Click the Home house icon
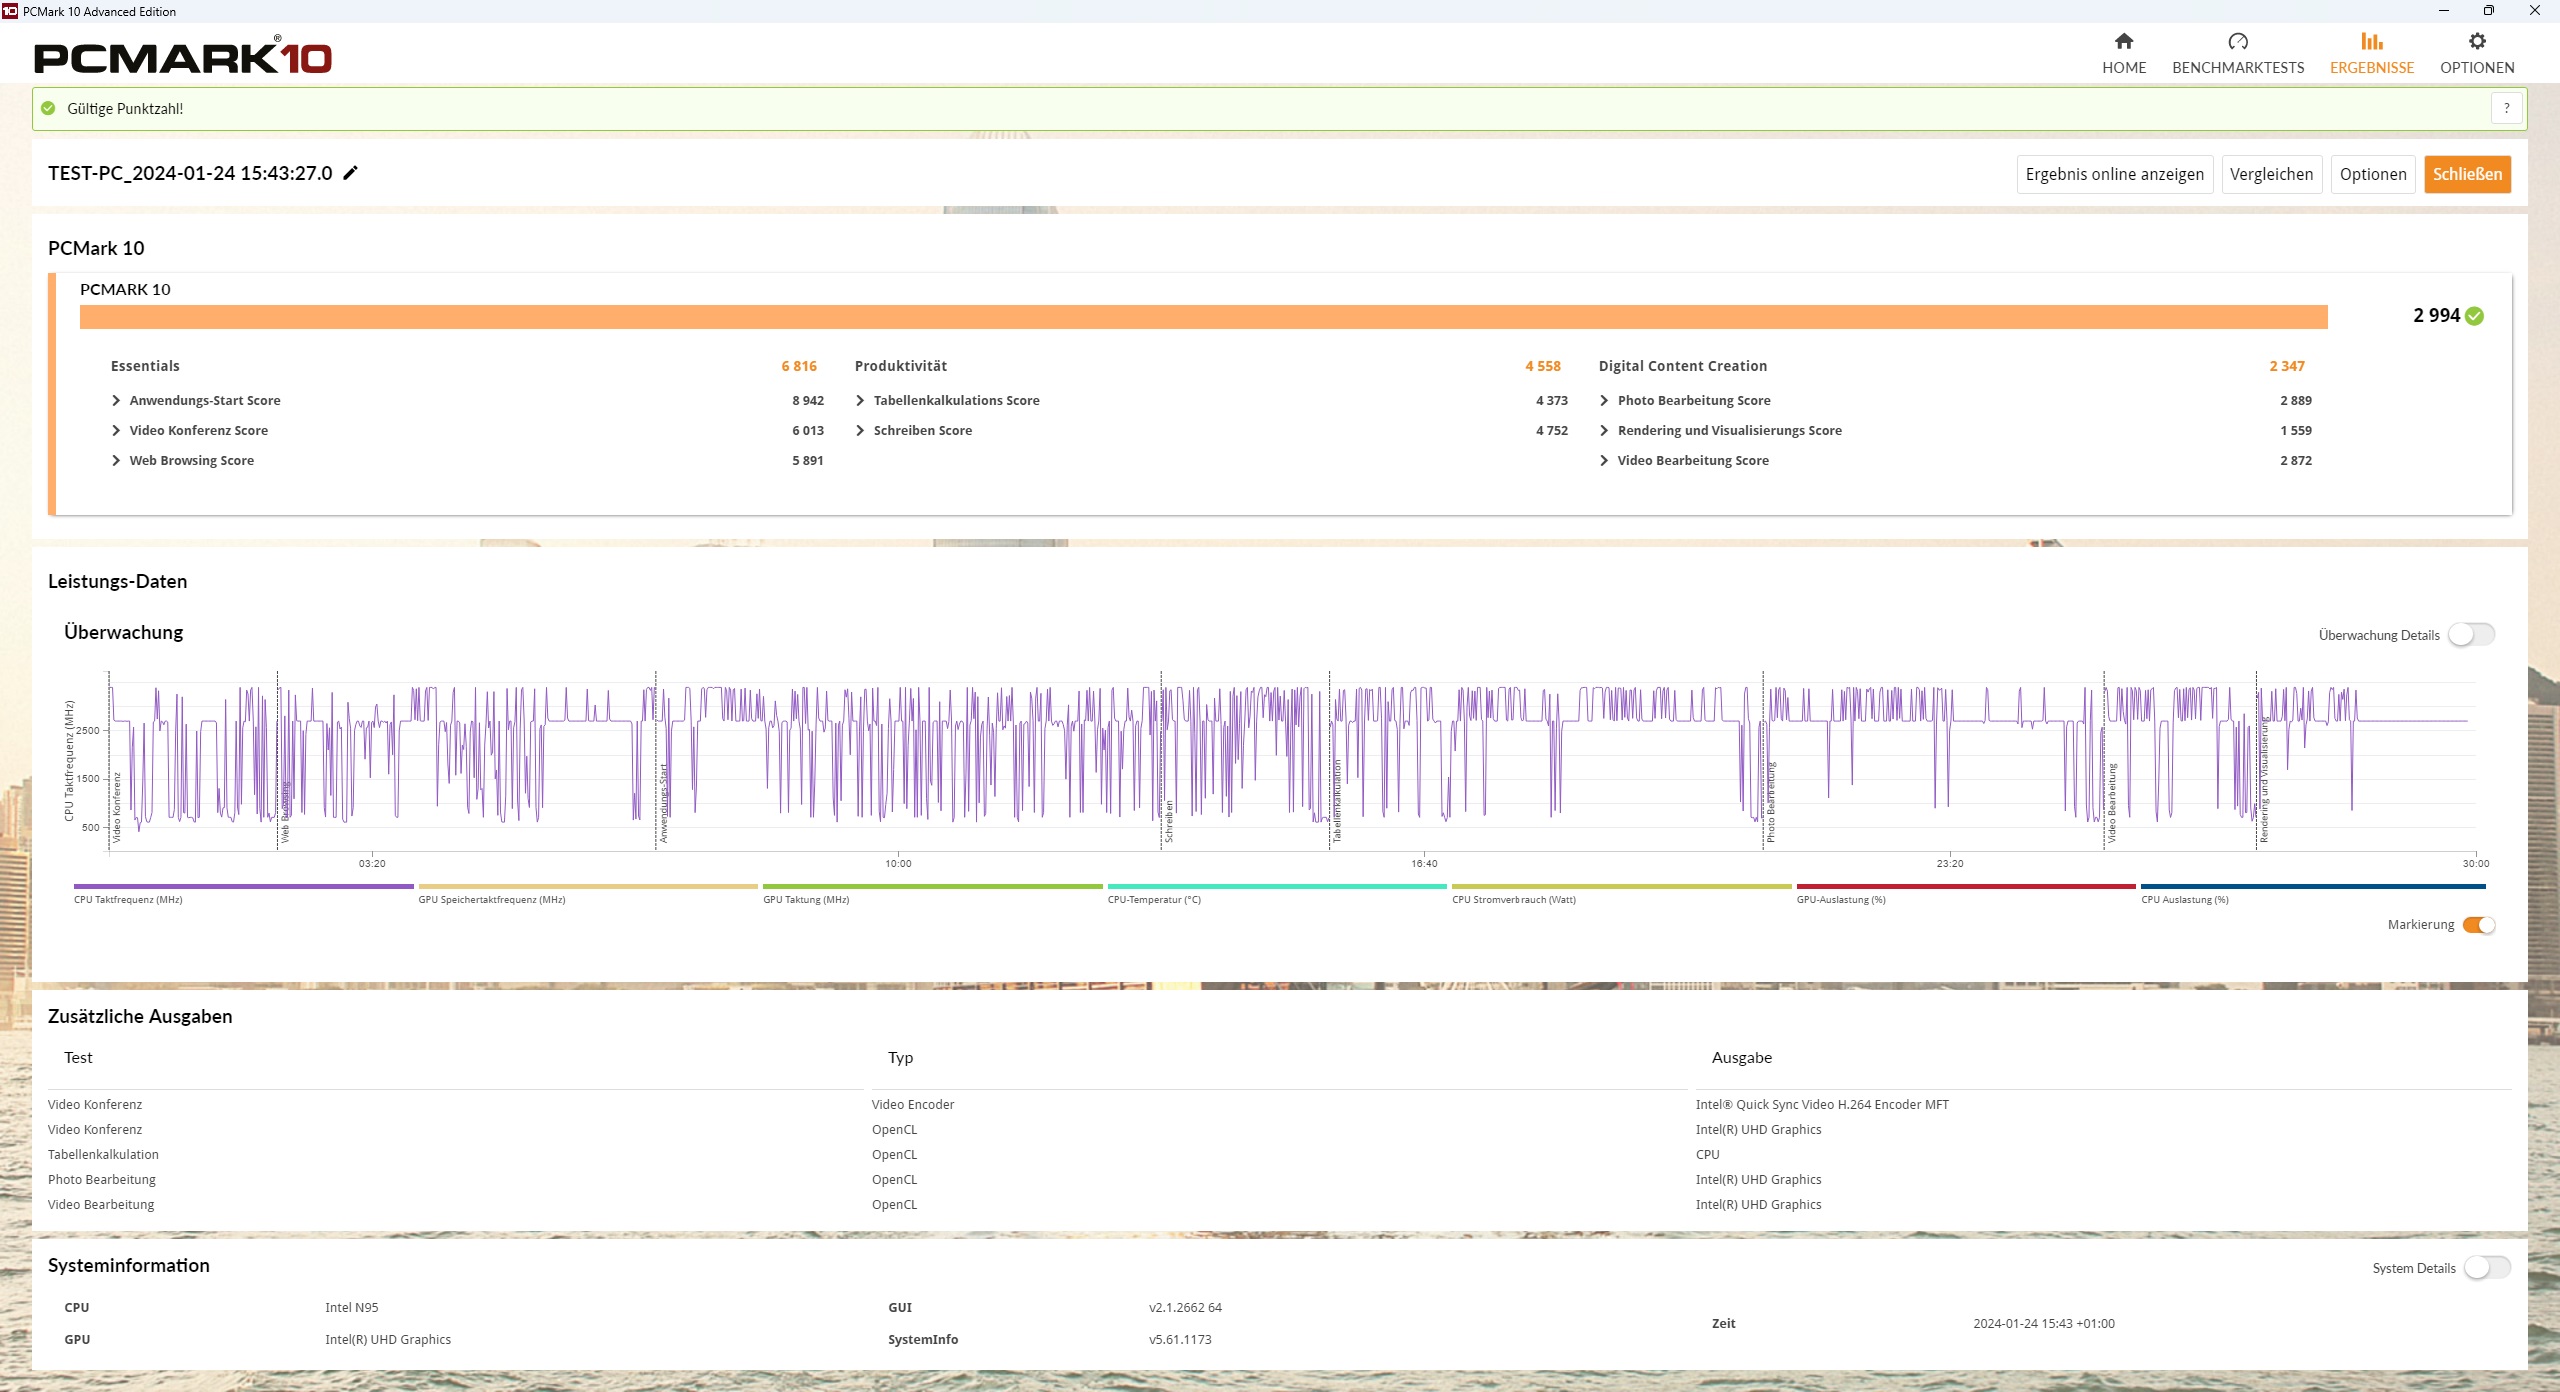The width and height of the screenshot is (2560, 1392). [x=2123, y=41]
